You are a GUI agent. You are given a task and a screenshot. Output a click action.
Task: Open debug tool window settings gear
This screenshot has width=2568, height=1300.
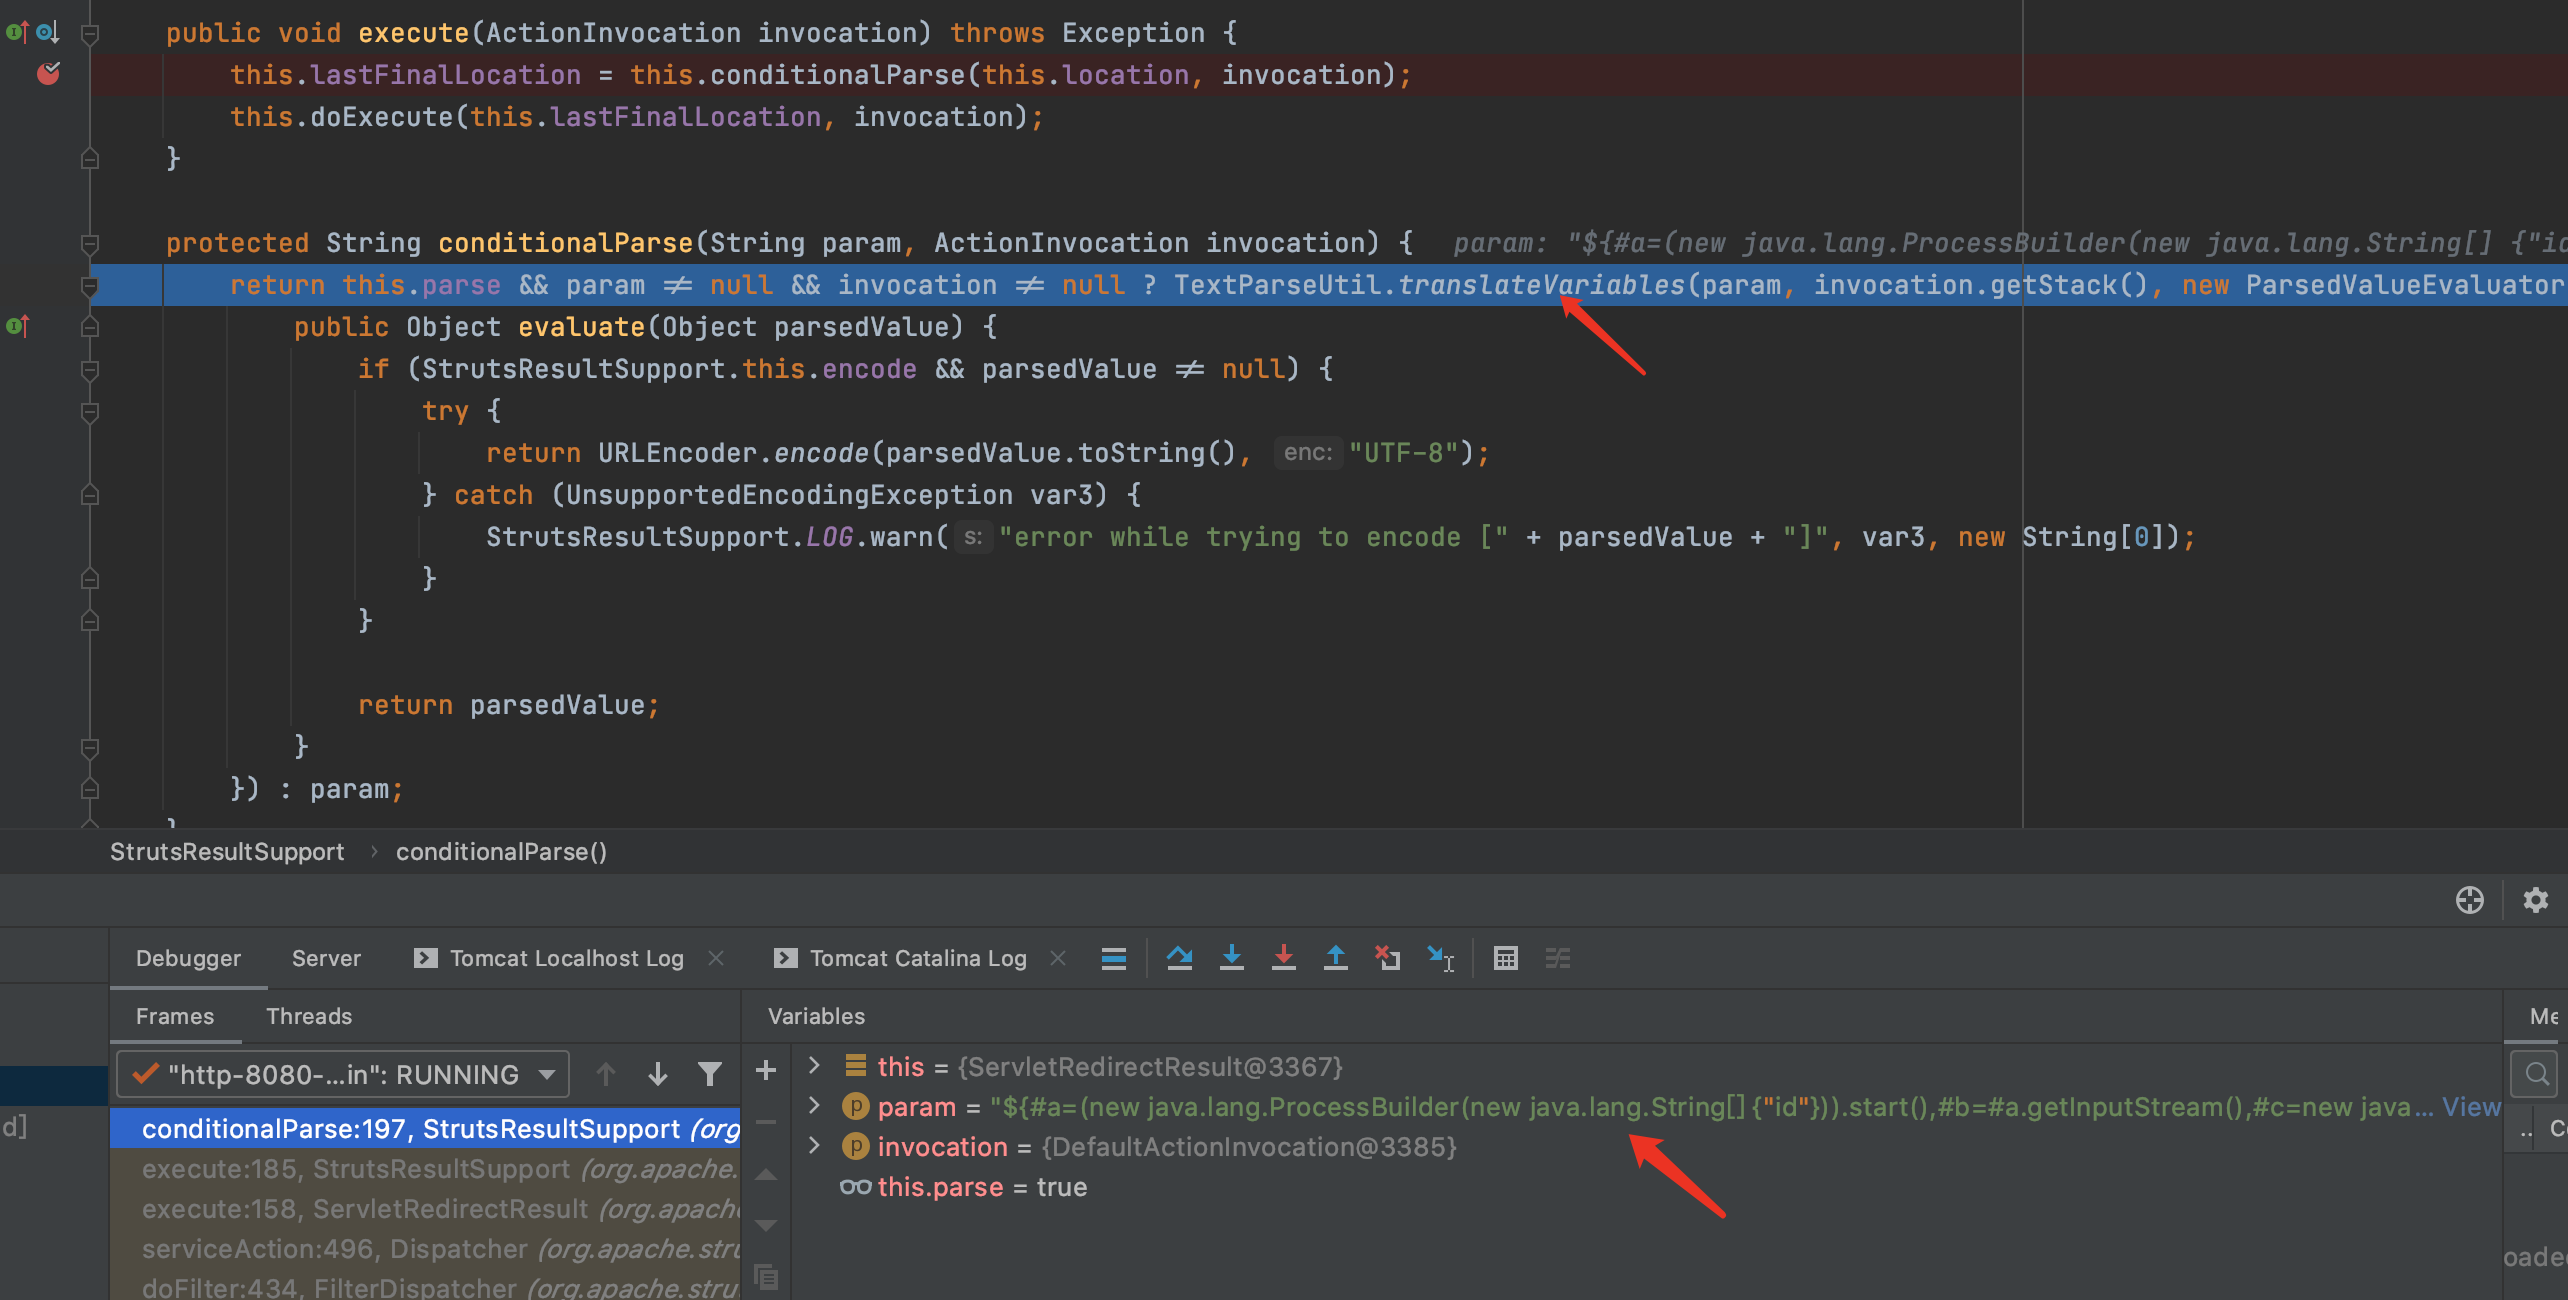click(2535, 900)
